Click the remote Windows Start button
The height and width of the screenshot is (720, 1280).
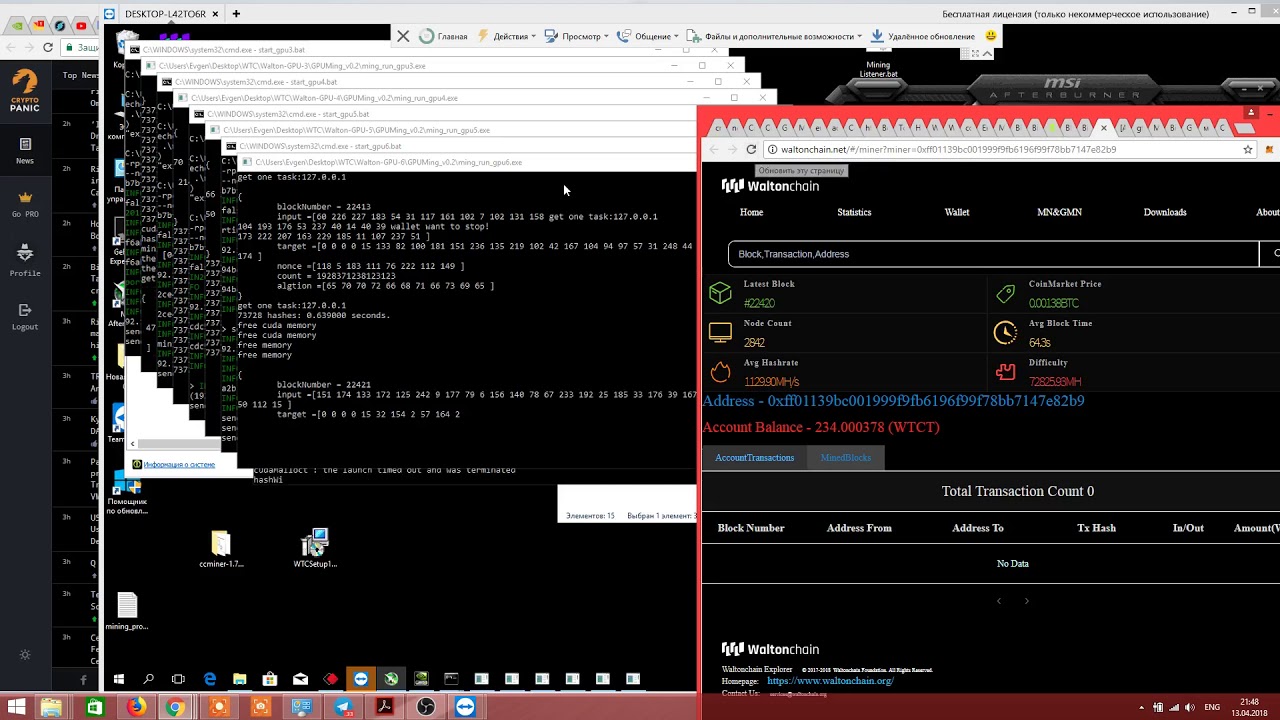tap(119, 679)
